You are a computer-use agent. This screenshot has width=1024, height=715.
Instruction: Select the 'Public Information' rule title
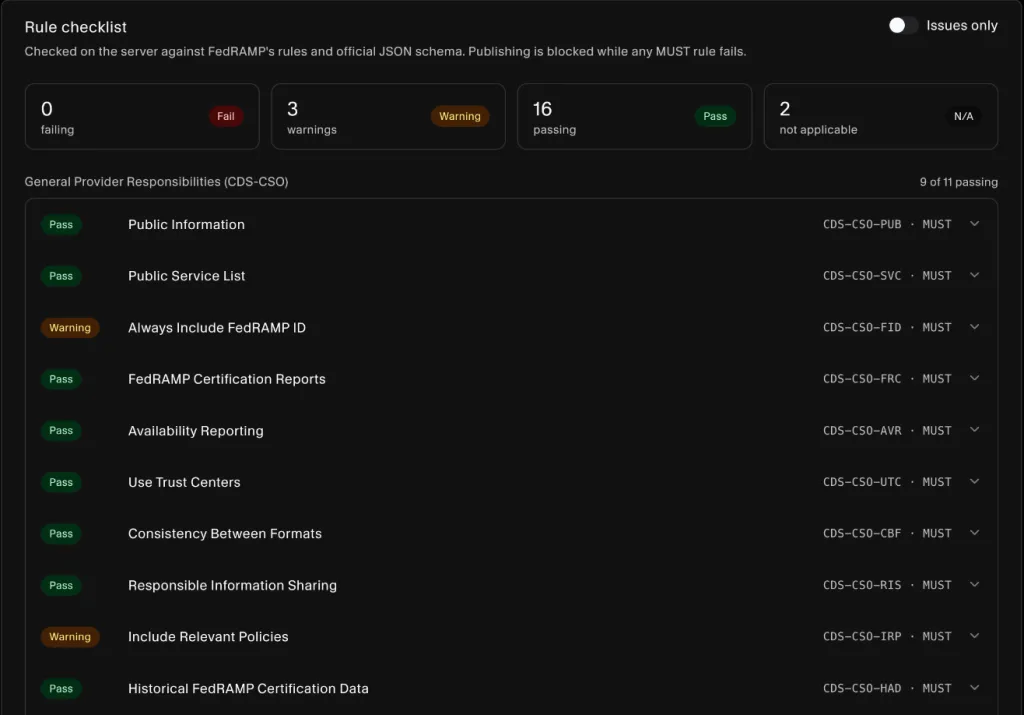(x=186, y=225)
